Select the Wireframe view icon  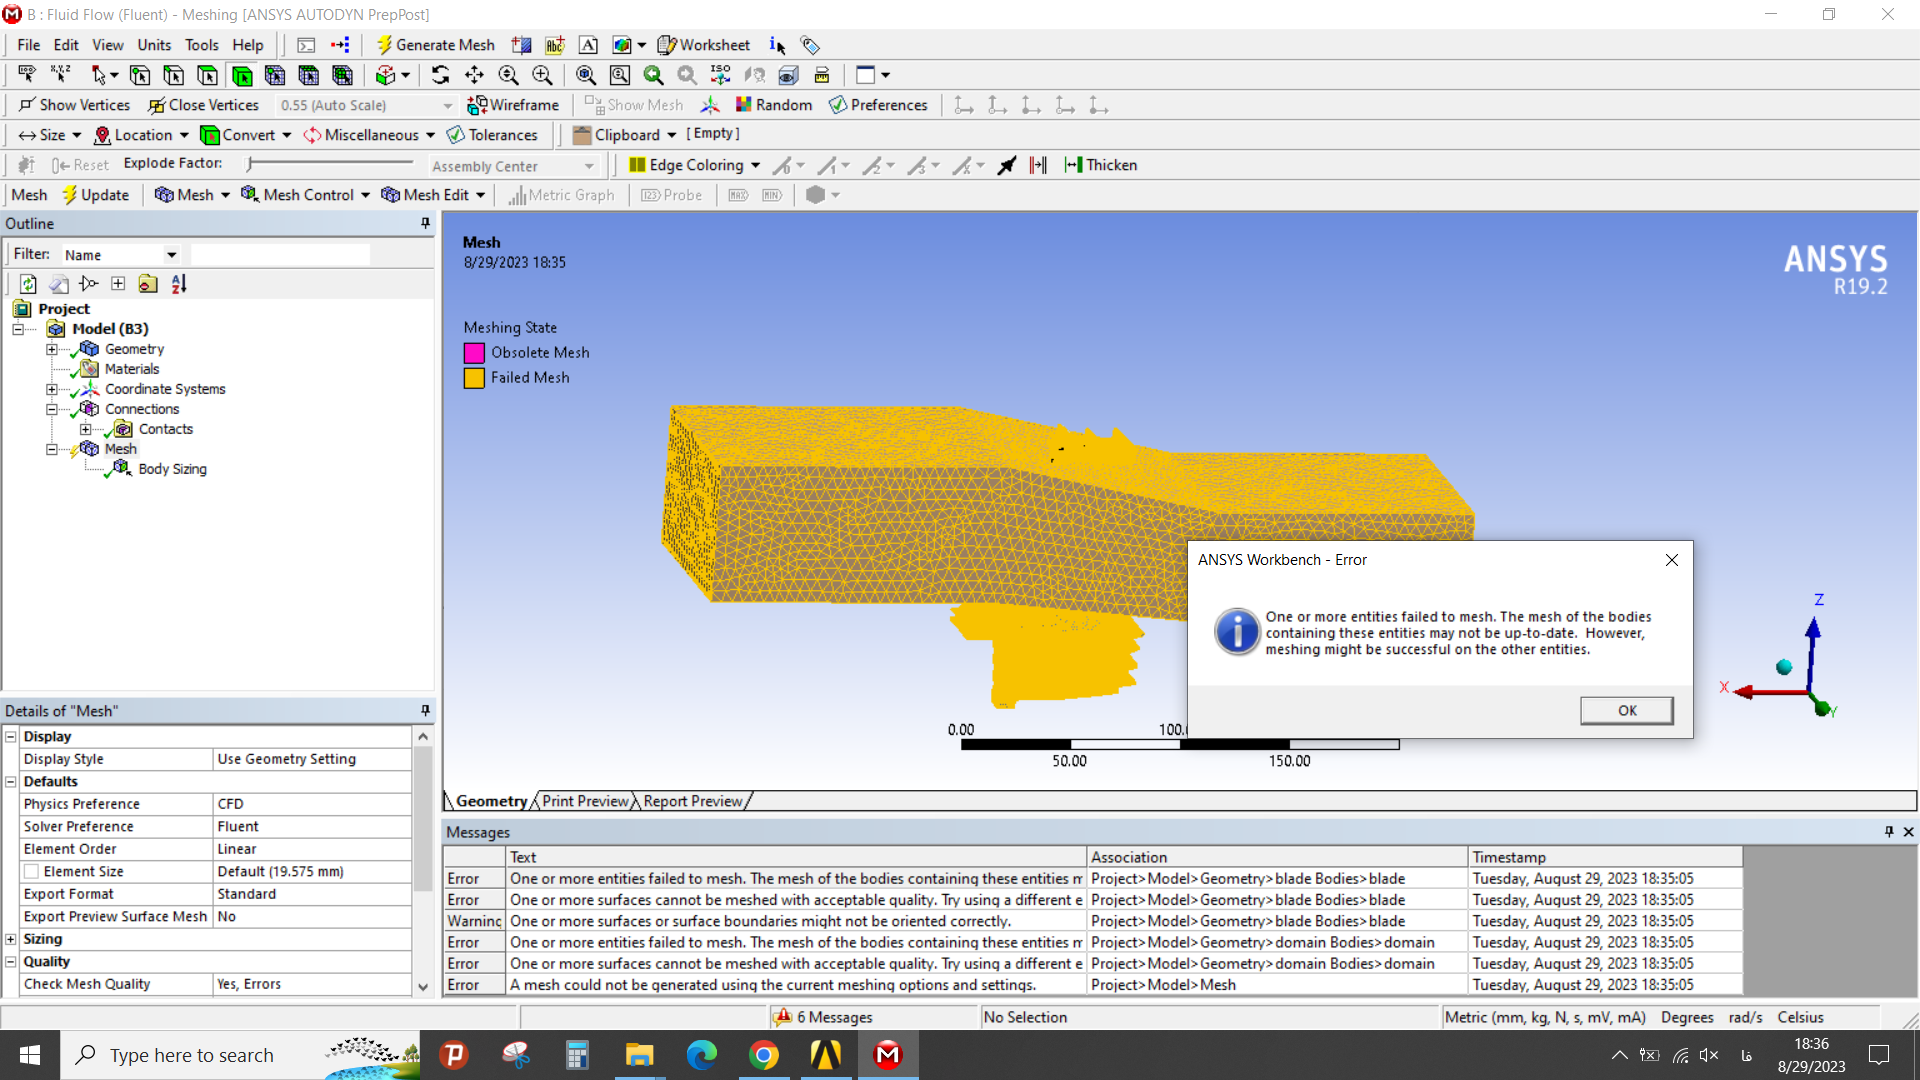click(x=477, y=105)
